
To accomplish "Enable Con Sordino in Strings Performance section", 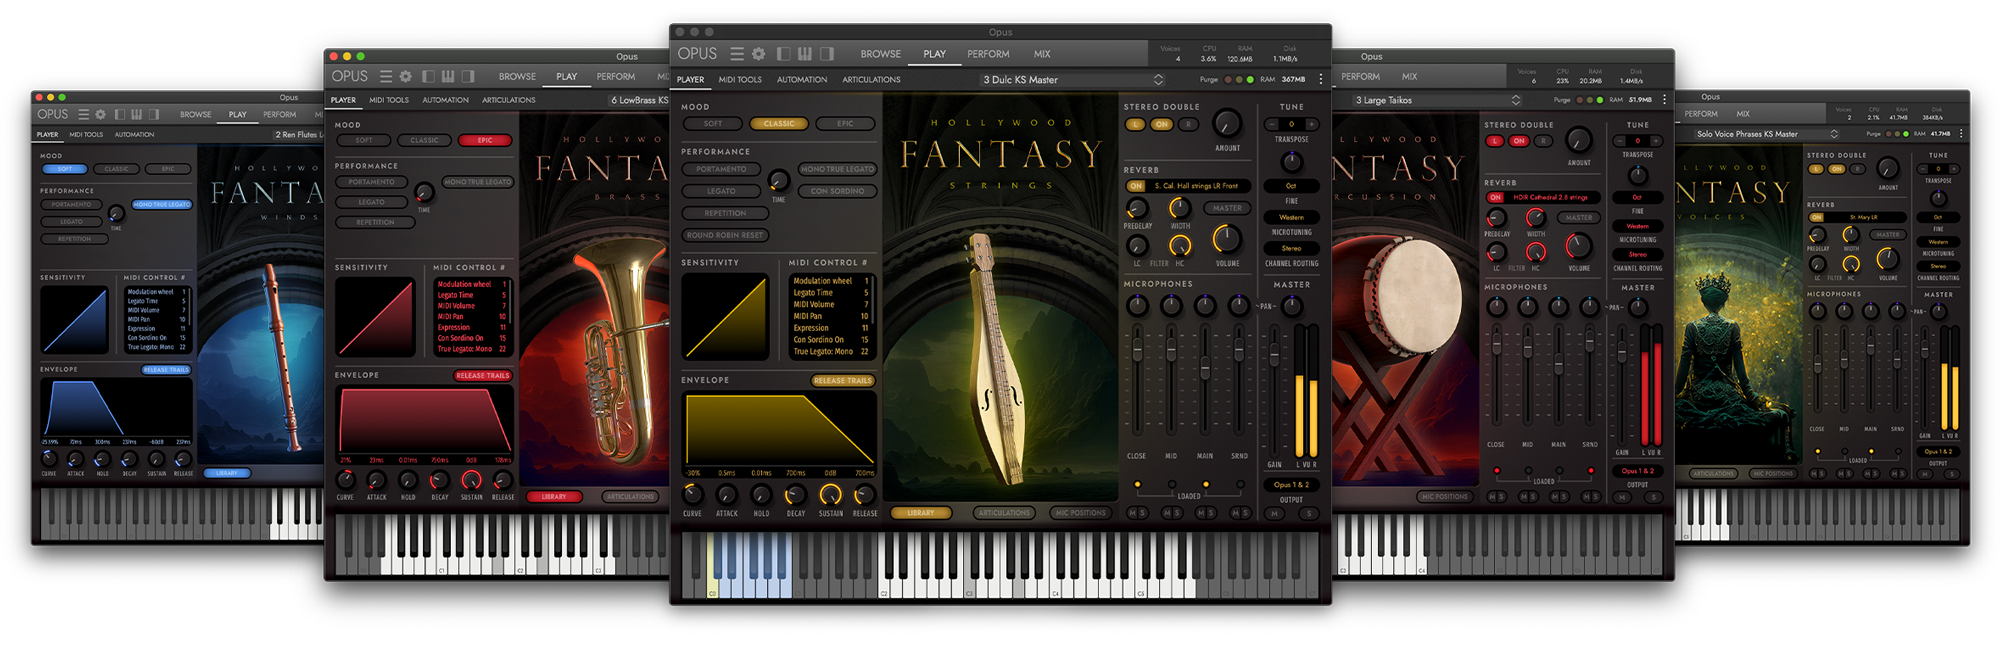I will [837, 191].
